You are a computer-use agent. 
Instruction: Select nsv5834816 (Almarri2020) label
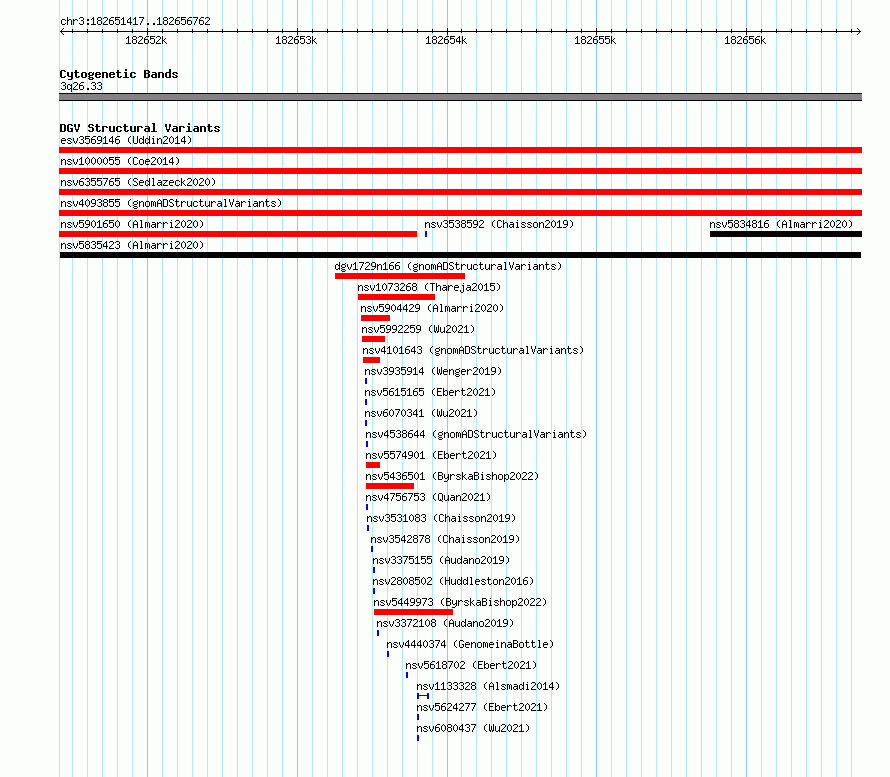point(781,224)
